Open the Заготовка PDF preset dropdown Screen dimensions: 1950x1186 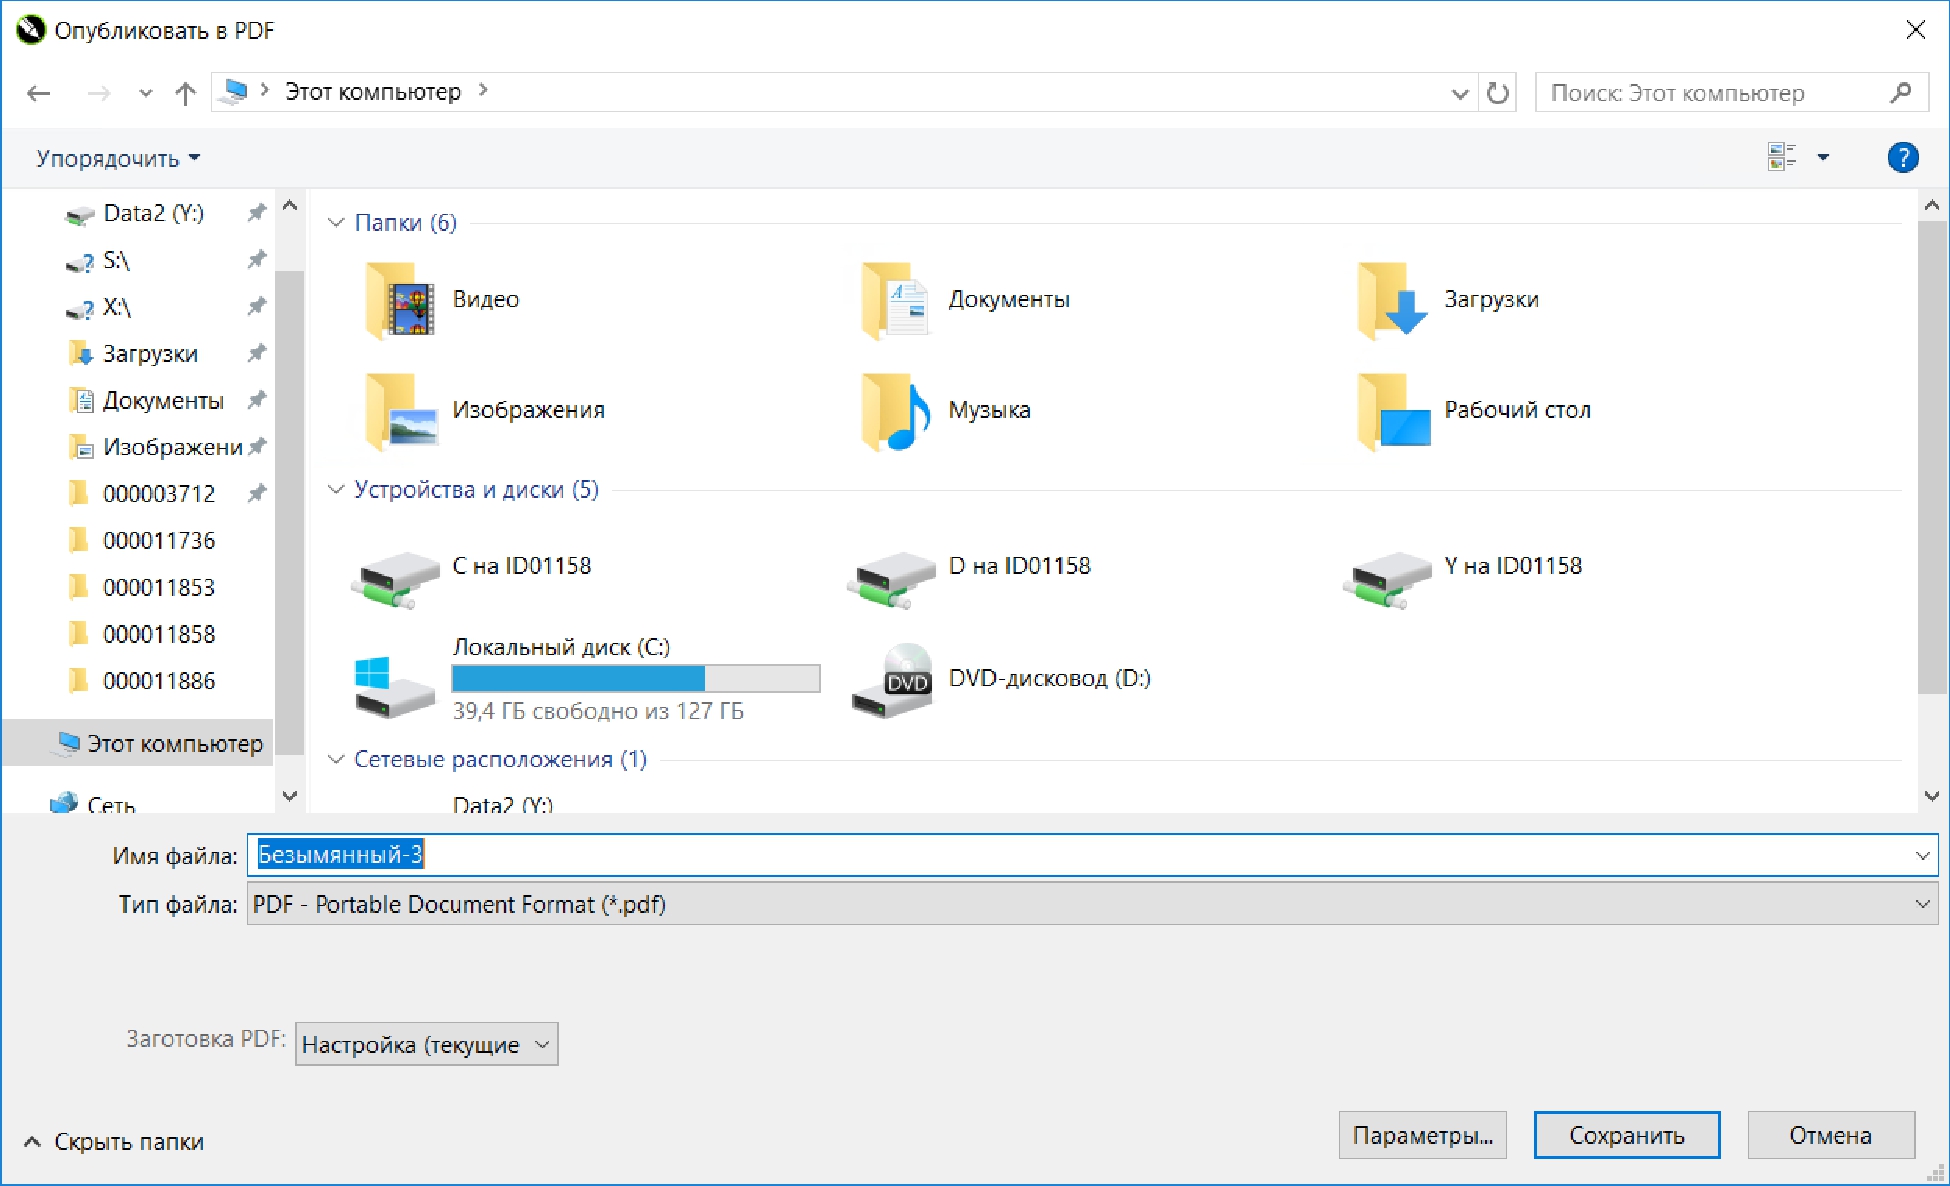pyautogui.click(x=426, y=1044)
